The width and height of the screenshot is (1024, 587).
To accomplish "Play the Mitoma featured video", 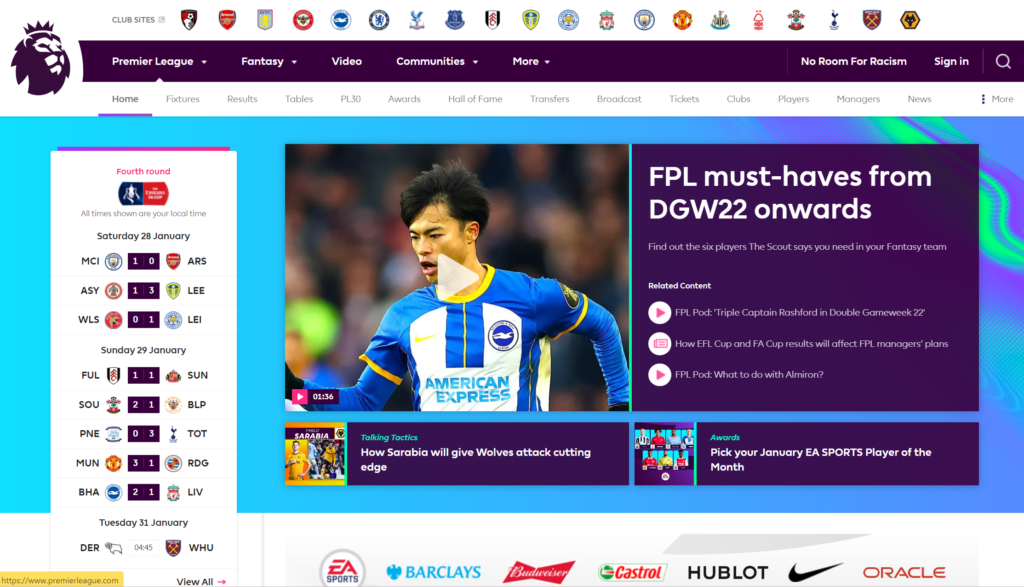I will [457, 278].
